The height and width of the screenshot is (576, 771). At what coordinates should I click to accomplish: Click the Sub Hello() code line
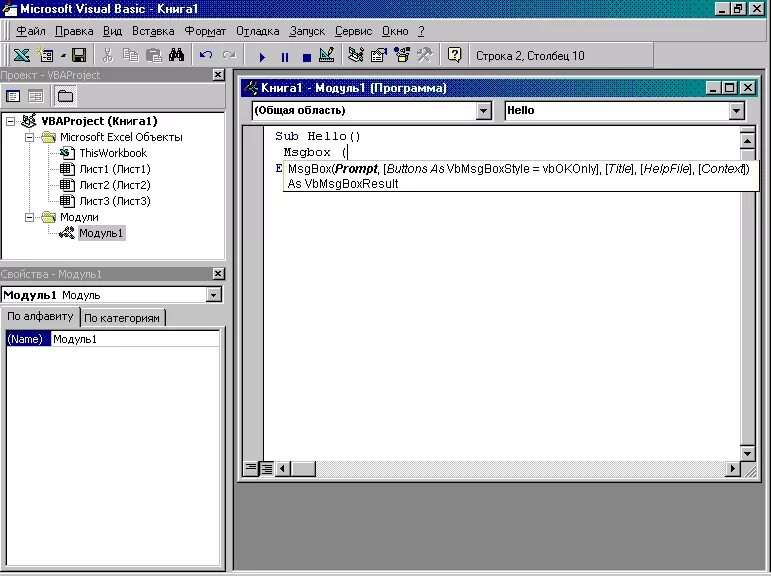[318, 136]
